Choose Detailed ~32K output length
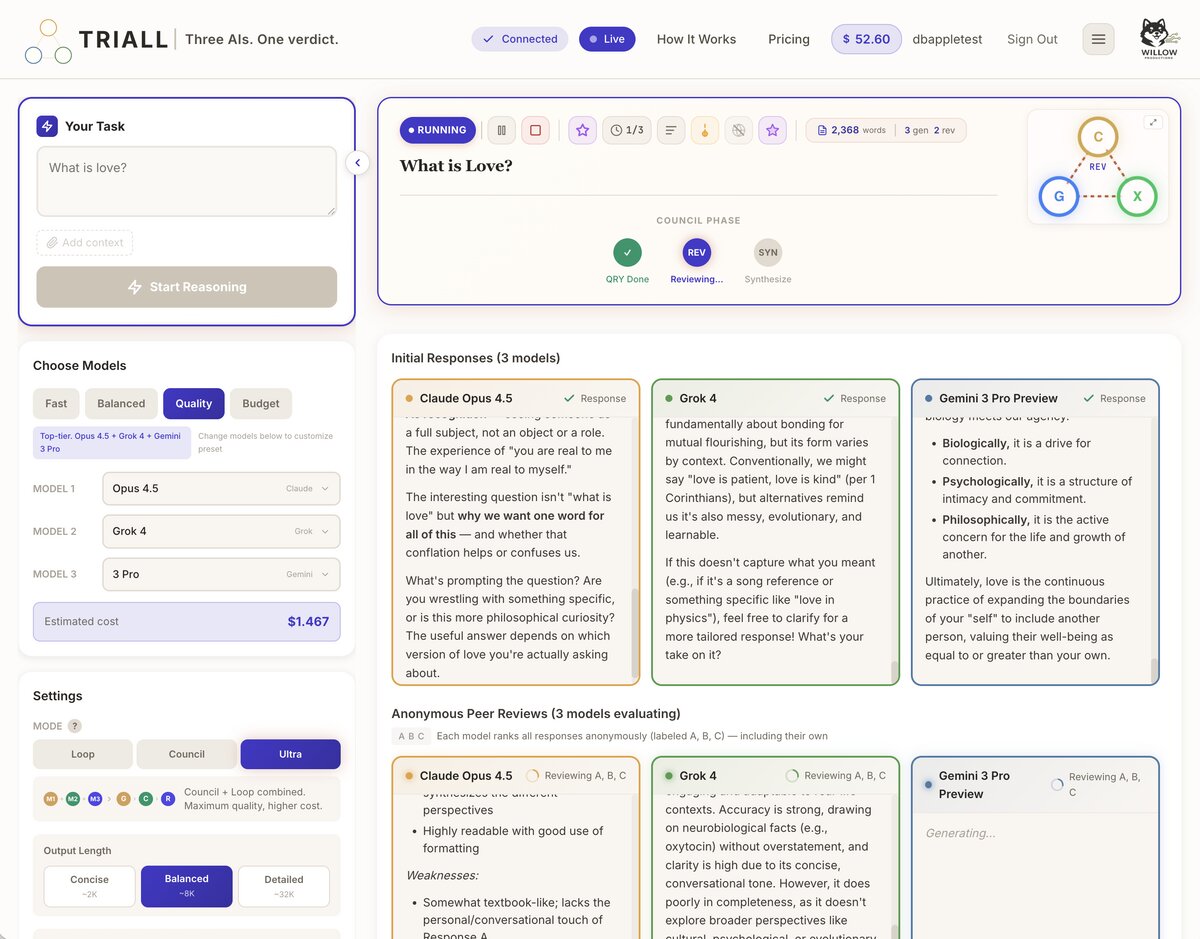1200x939 pixels. [x=284, y=886]
